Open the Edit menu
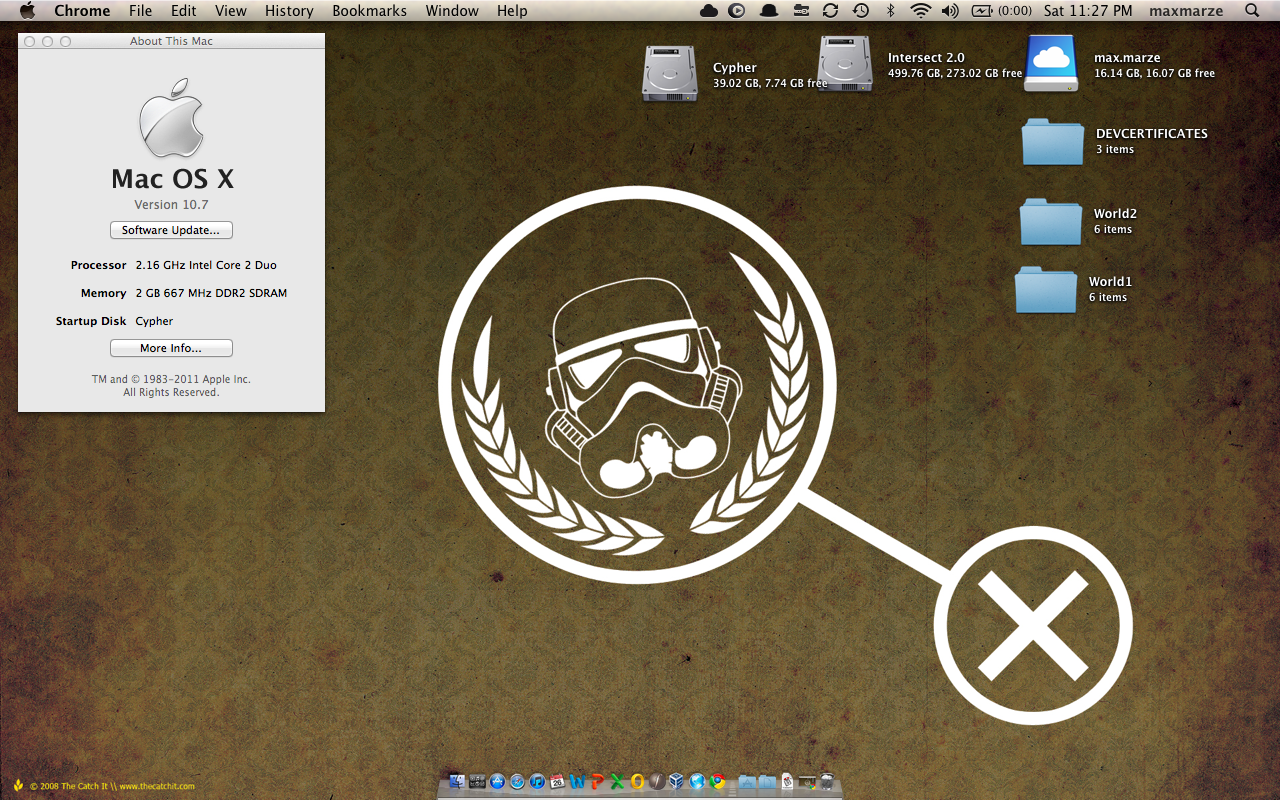The width and height of the screenshot is (1280, 800). coord(183,11)
